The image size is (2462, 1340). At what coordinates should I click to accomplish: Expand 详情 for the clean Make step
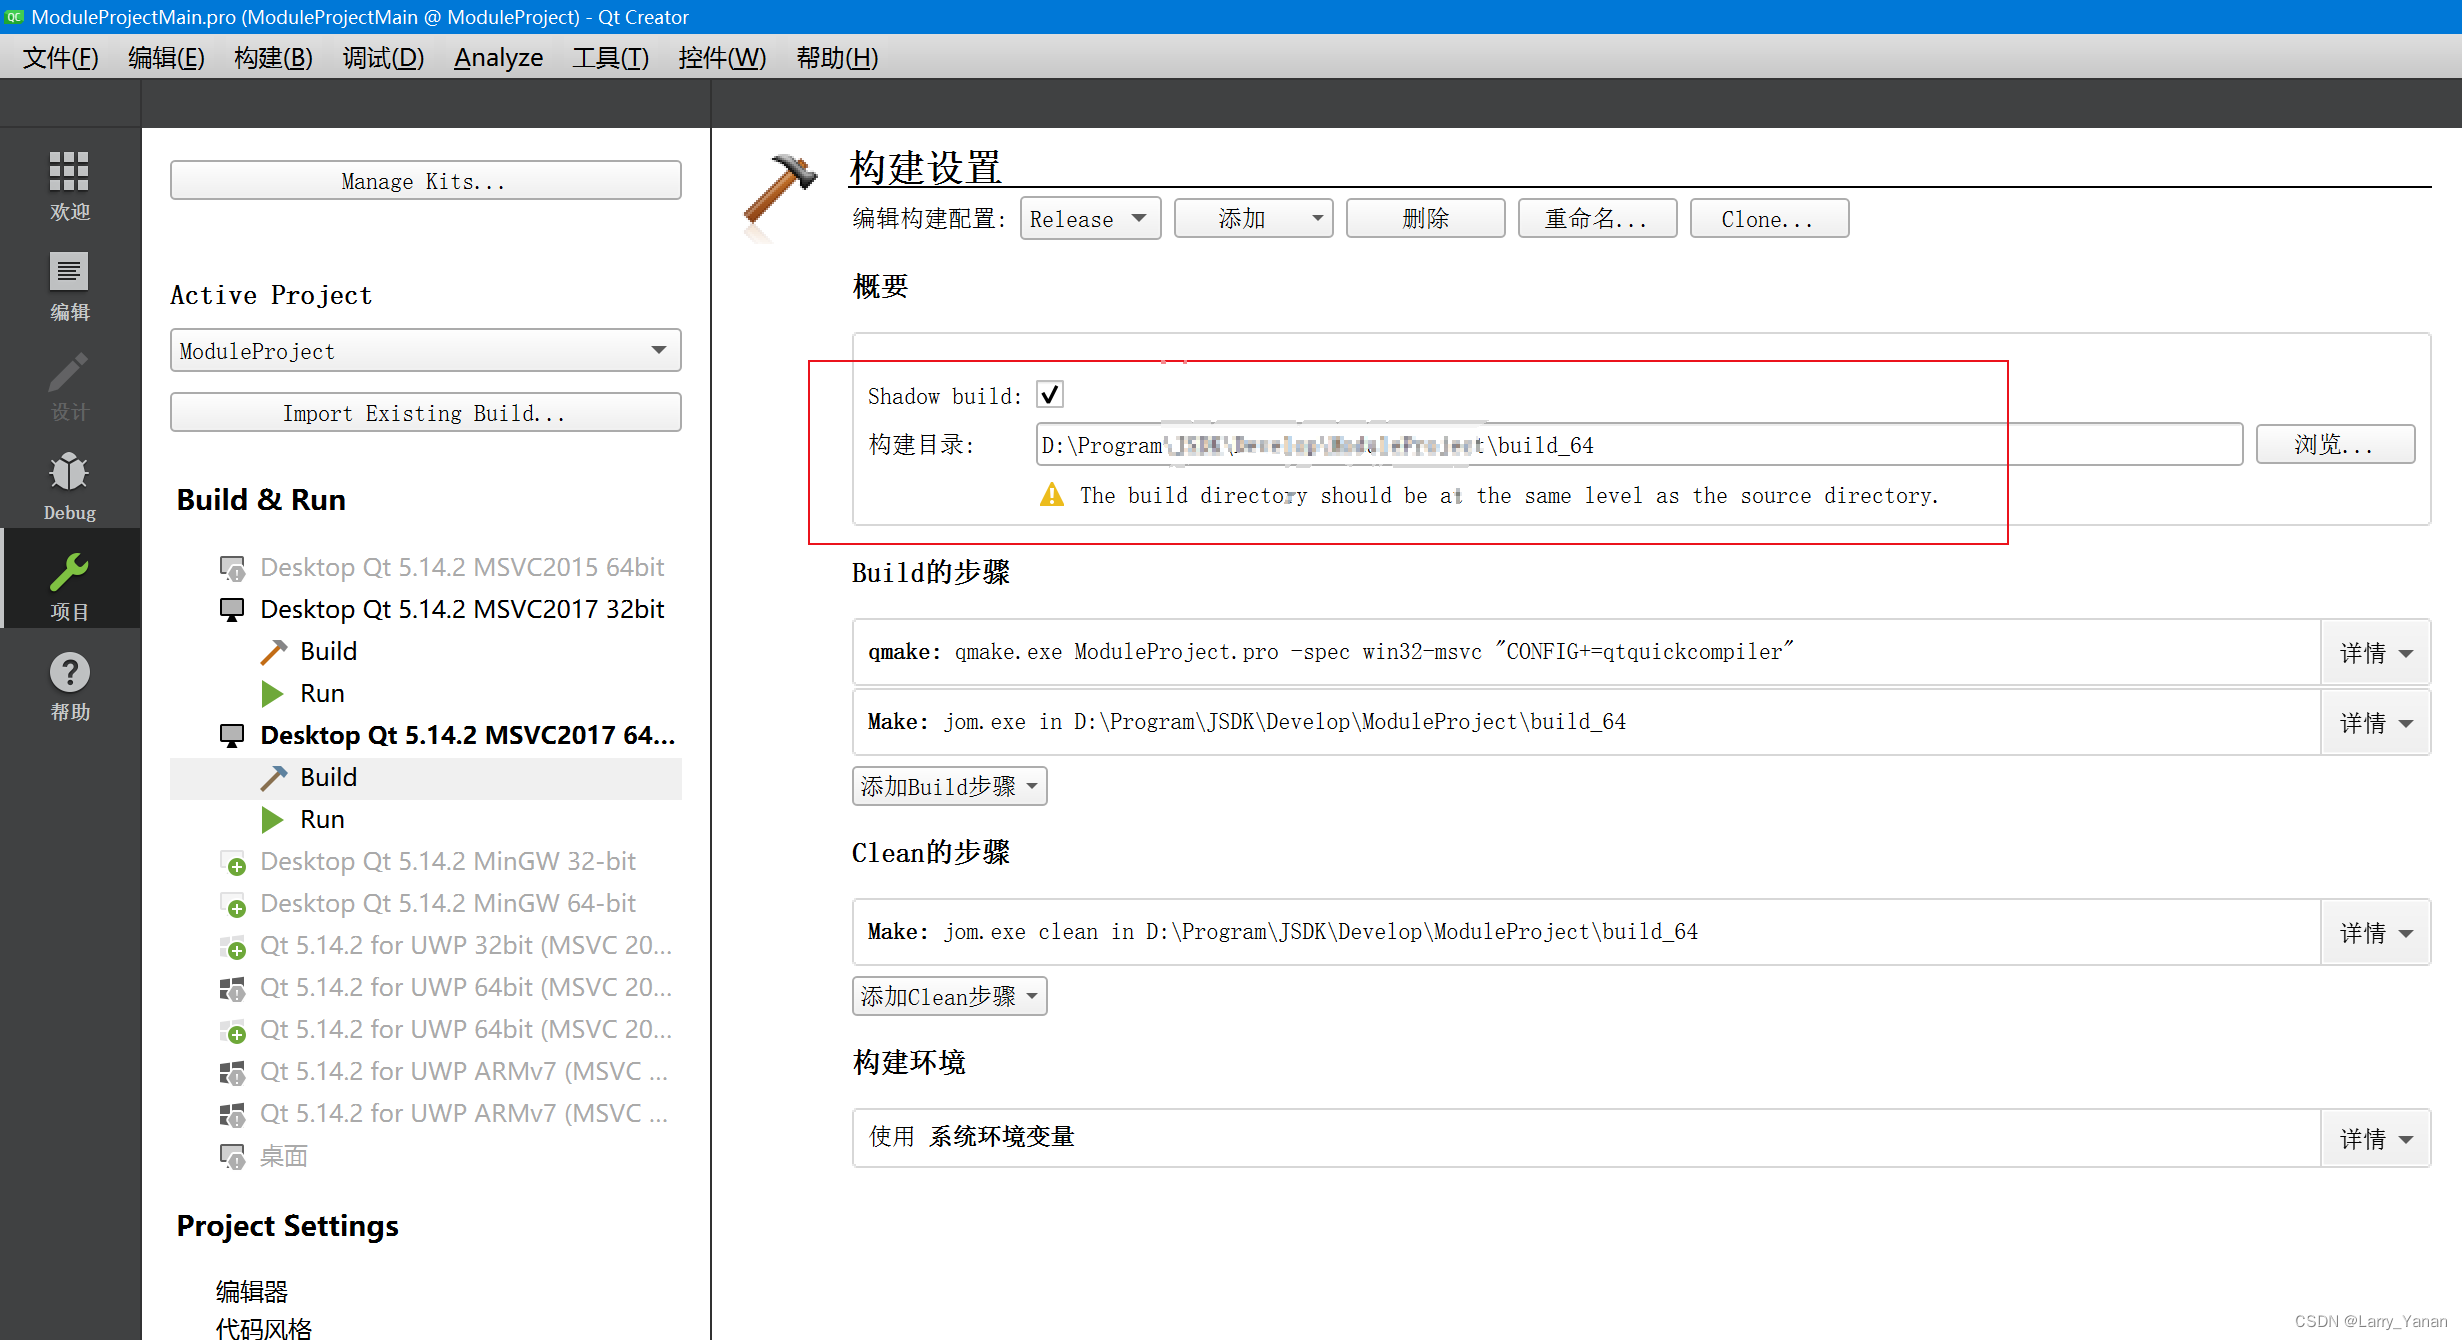2375,932
